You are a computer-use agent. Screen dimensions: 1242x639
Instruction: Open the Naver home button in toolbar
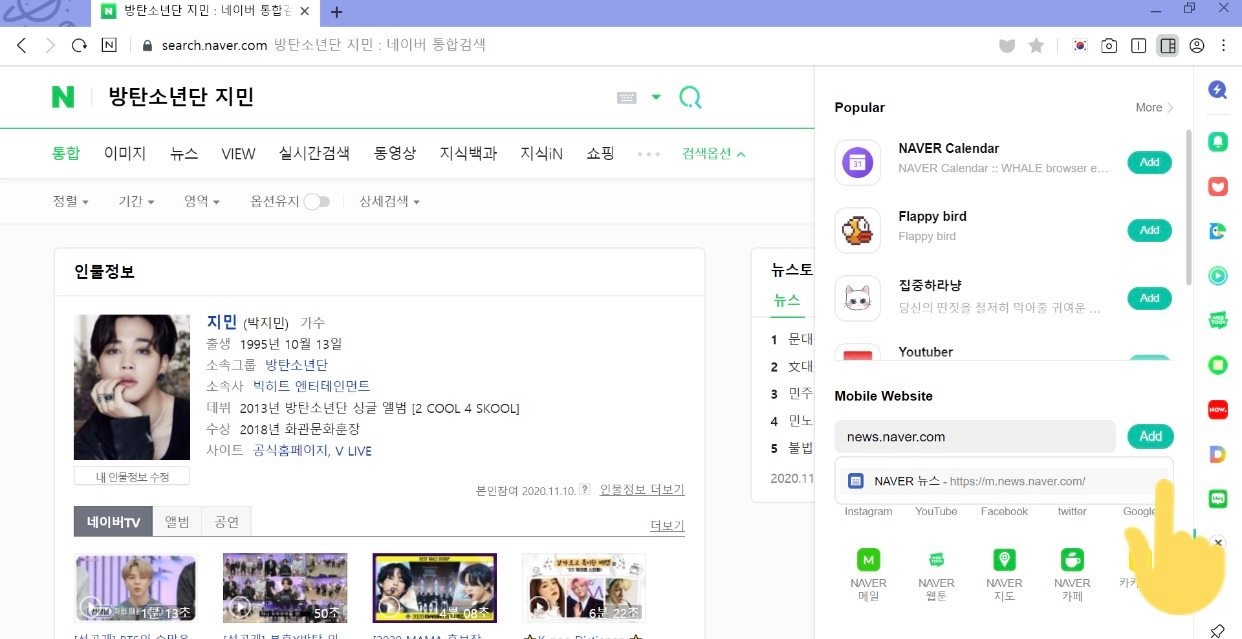coord(109,45)
